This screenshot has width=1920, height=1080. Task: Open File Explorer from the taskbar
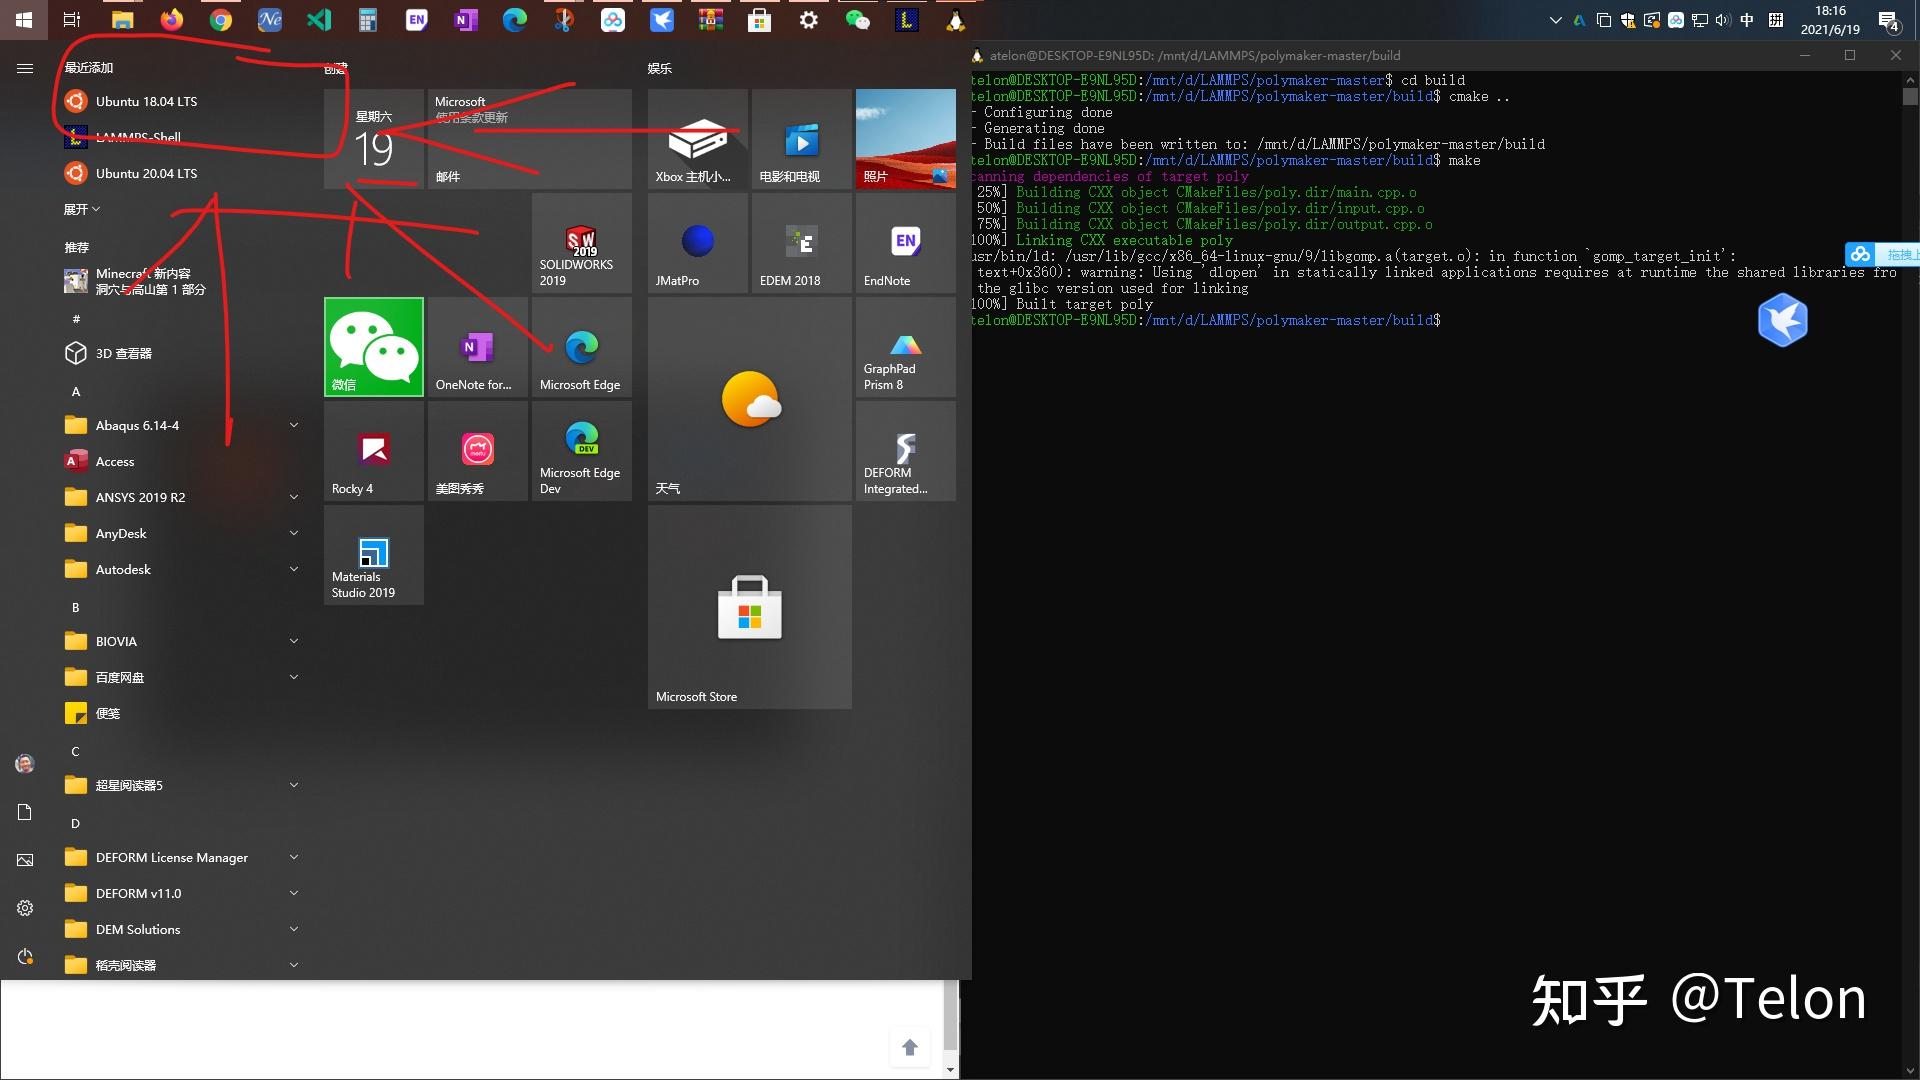click(123, 19)
